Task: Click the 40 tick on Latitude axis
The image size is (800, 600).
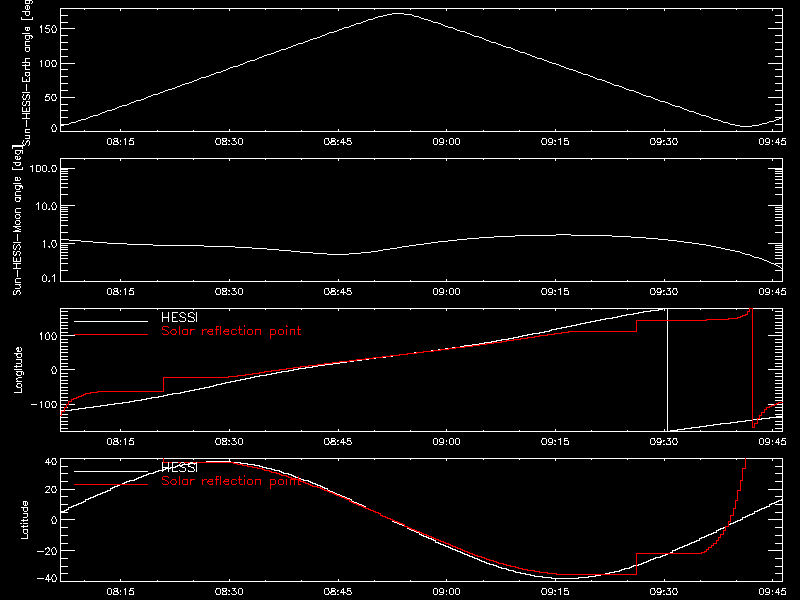Action: [x=51, y=462]
